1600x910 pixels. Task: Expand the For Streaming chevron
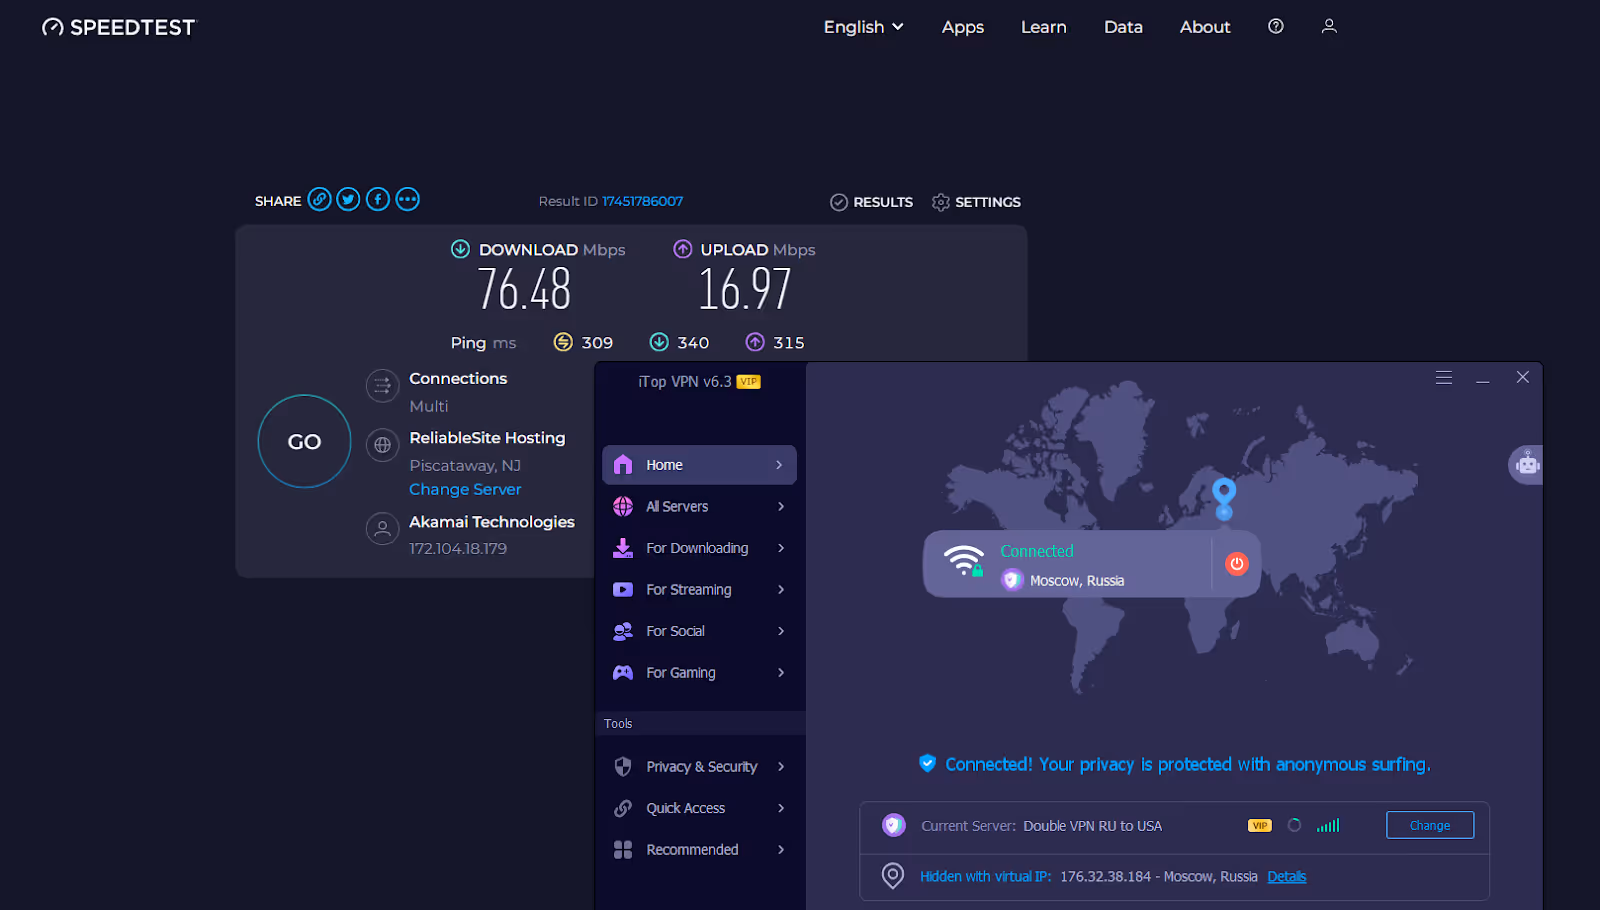tap(780, 590)
